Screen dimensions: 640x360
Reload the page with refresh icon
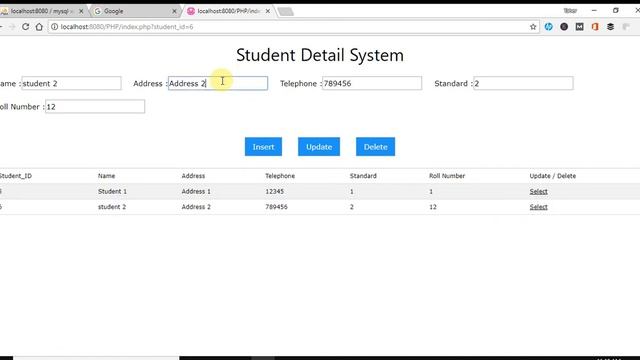click(25, 27)
